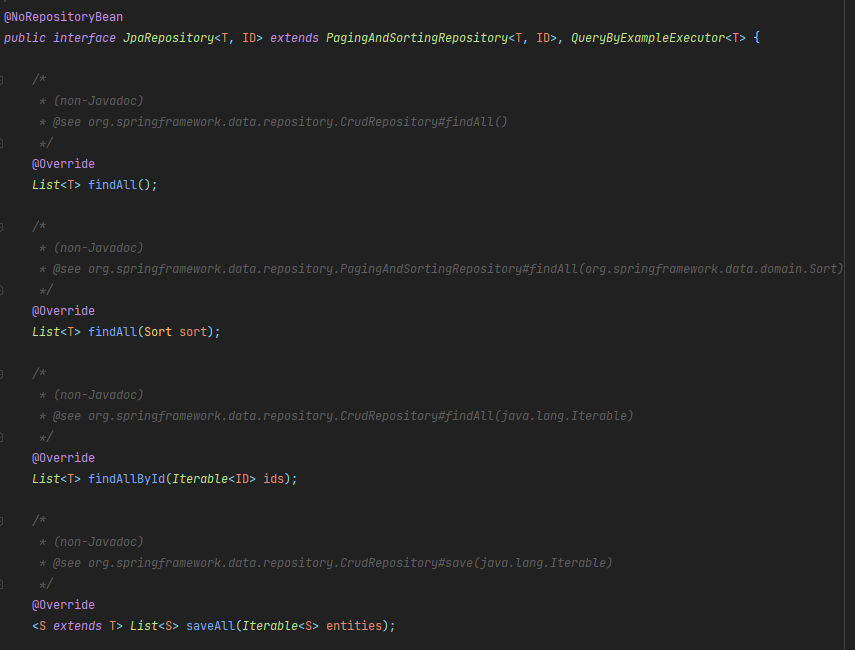Click the 'Sort' parameter type

click(x=158, y=332)
